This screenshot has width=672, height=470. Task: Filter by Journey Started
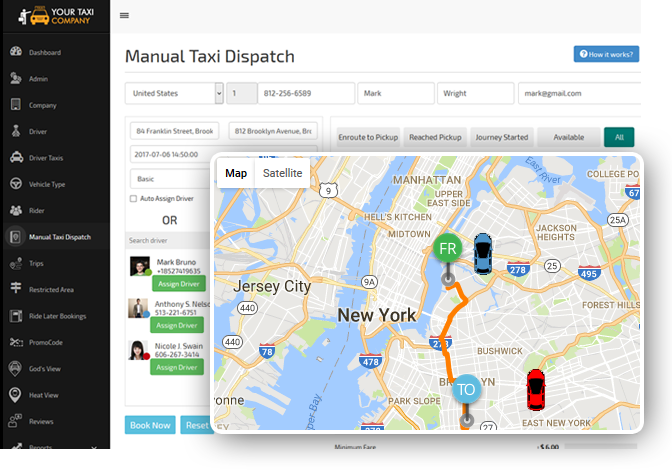coord(501,137)
